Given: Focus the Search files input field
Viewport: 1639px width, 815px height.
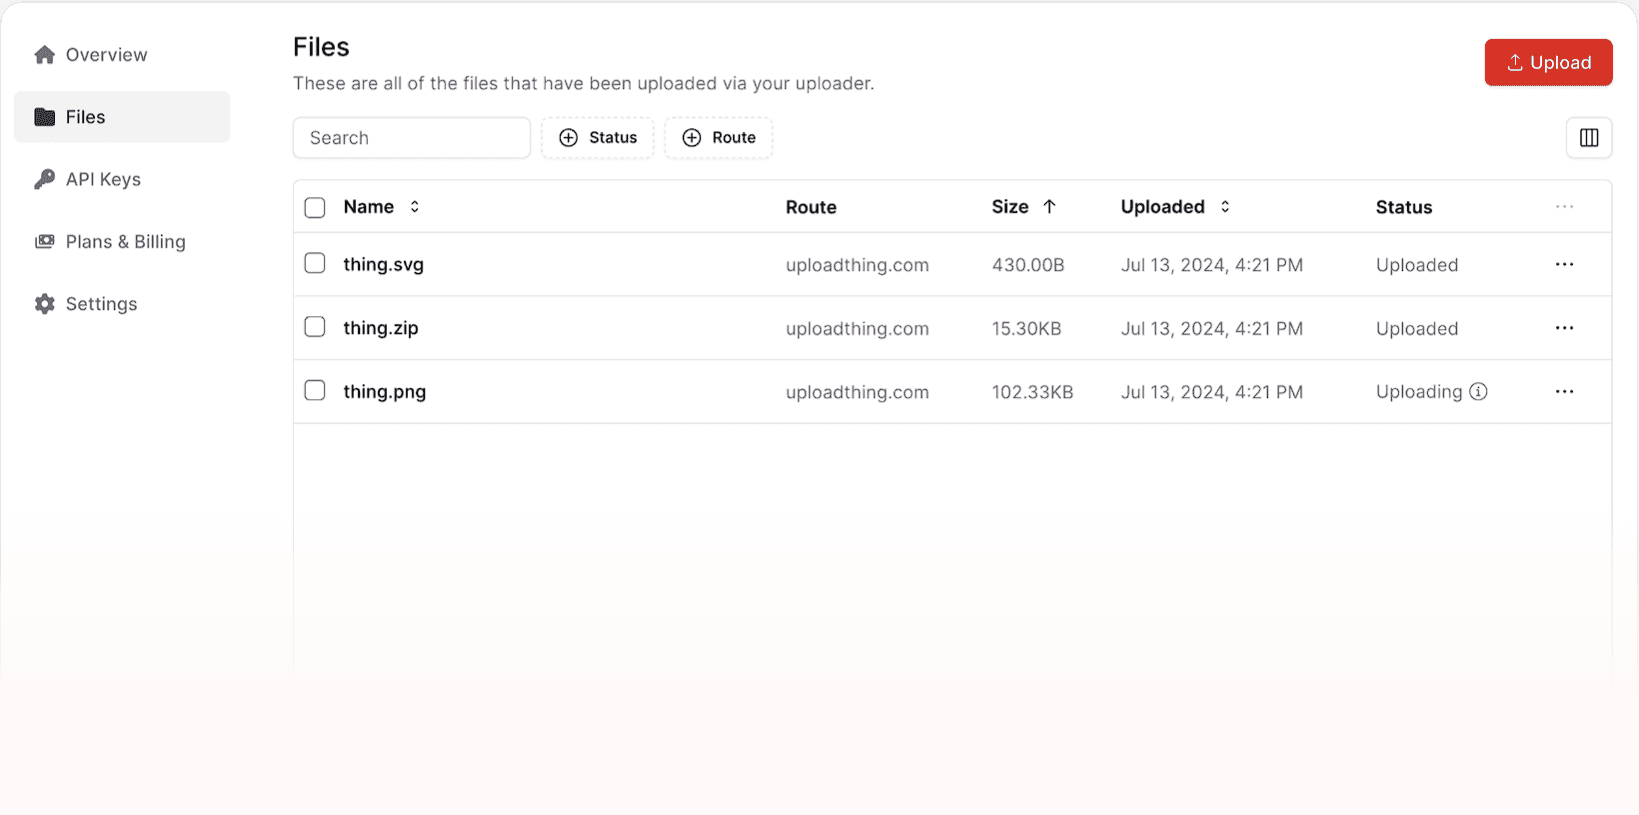Looking at the screenshot, I should point(411,138).
